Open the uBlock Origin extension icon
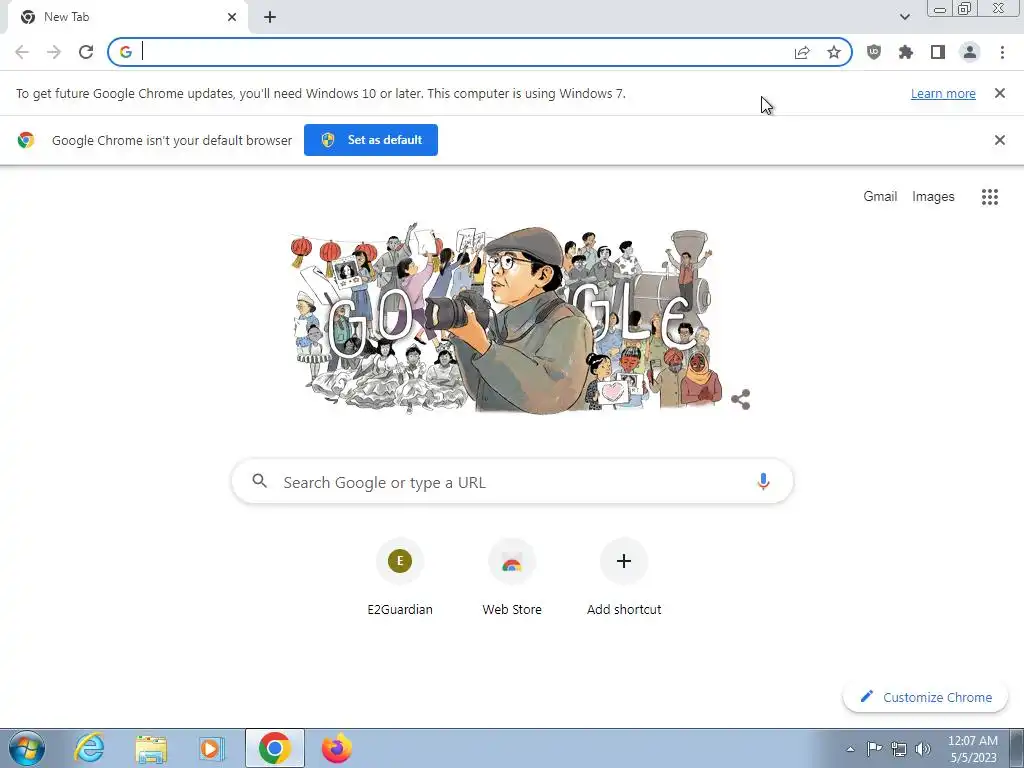This screenshot has width=1024, height=768. coord(873,52)
